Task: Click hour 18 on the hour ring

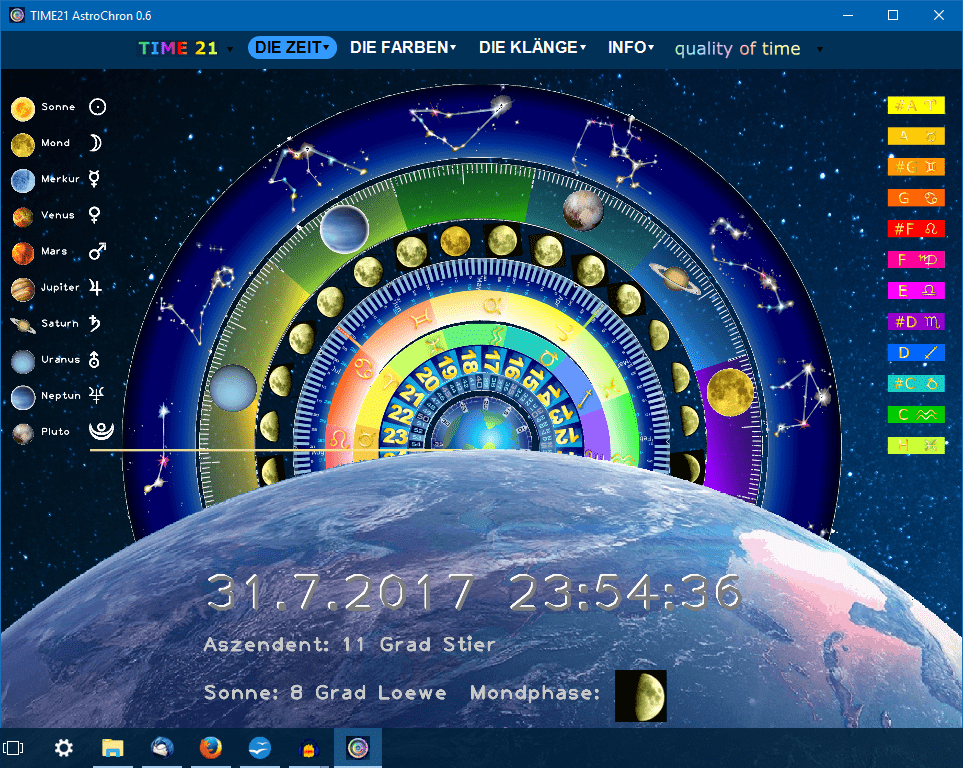Action: (x=470, y=362)
